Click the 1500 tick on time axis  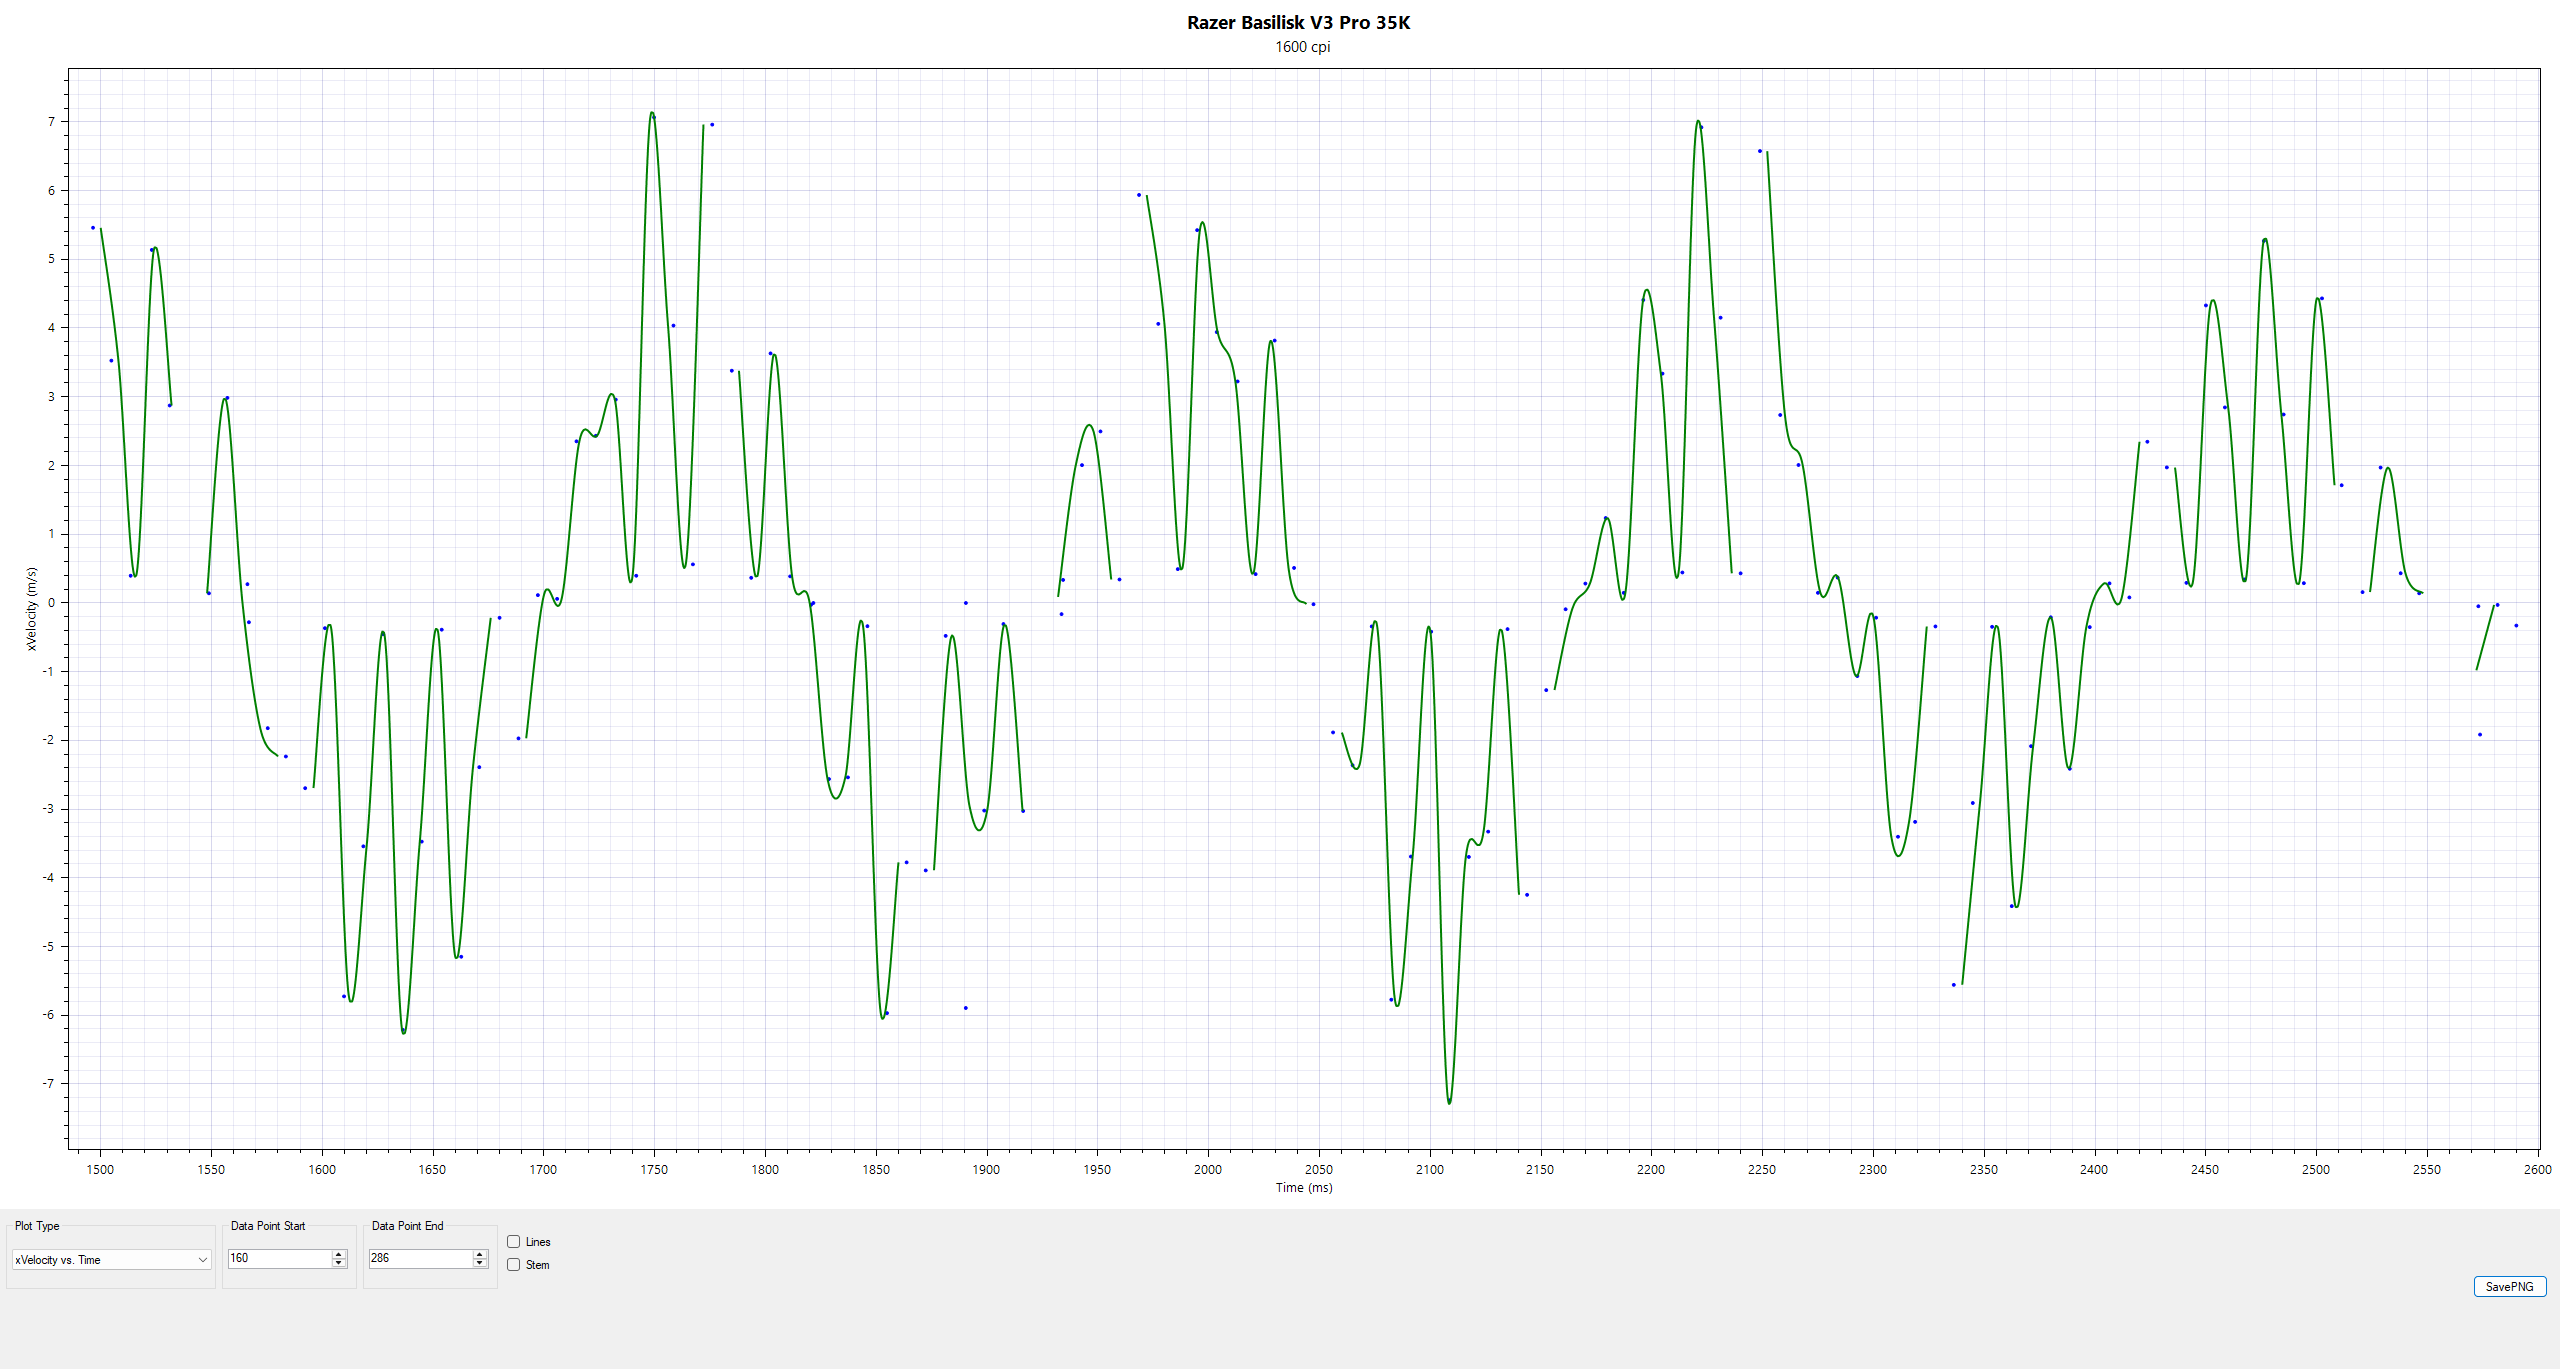pyautogui.click(x=100, y=1169)
